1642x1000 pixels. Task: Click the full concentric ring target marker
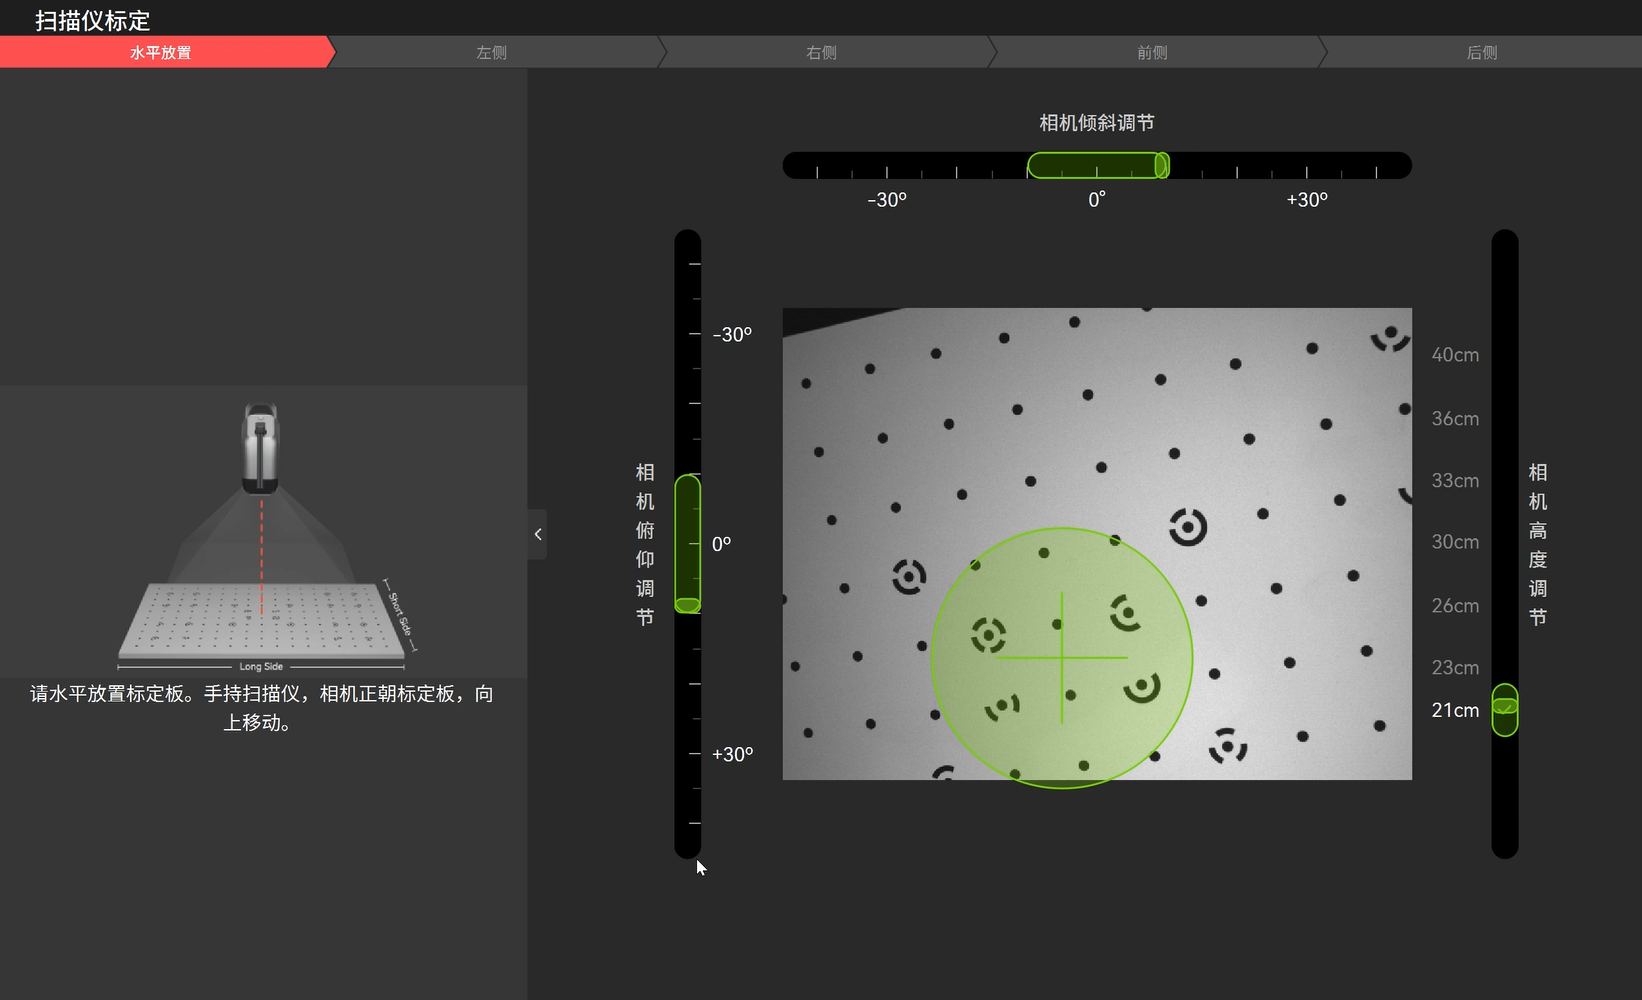click(1188, 526)
